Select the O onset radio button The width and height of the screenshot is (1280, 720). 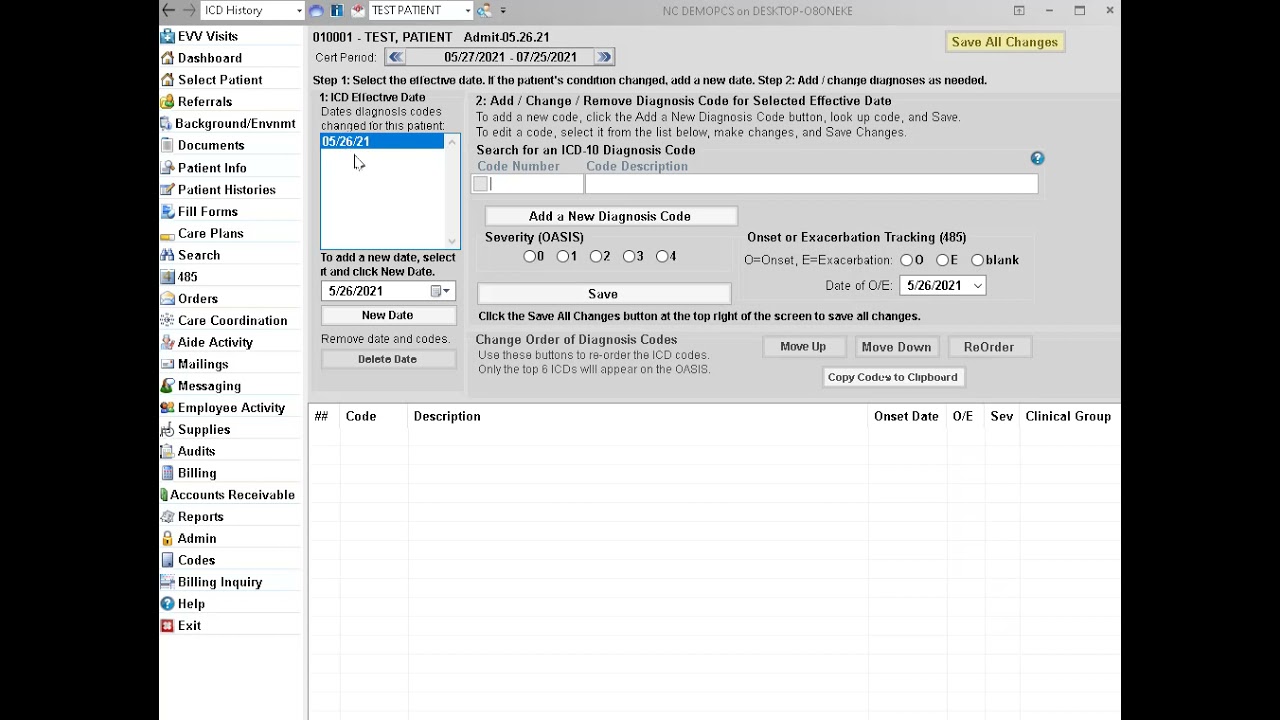tap(906, 260)
